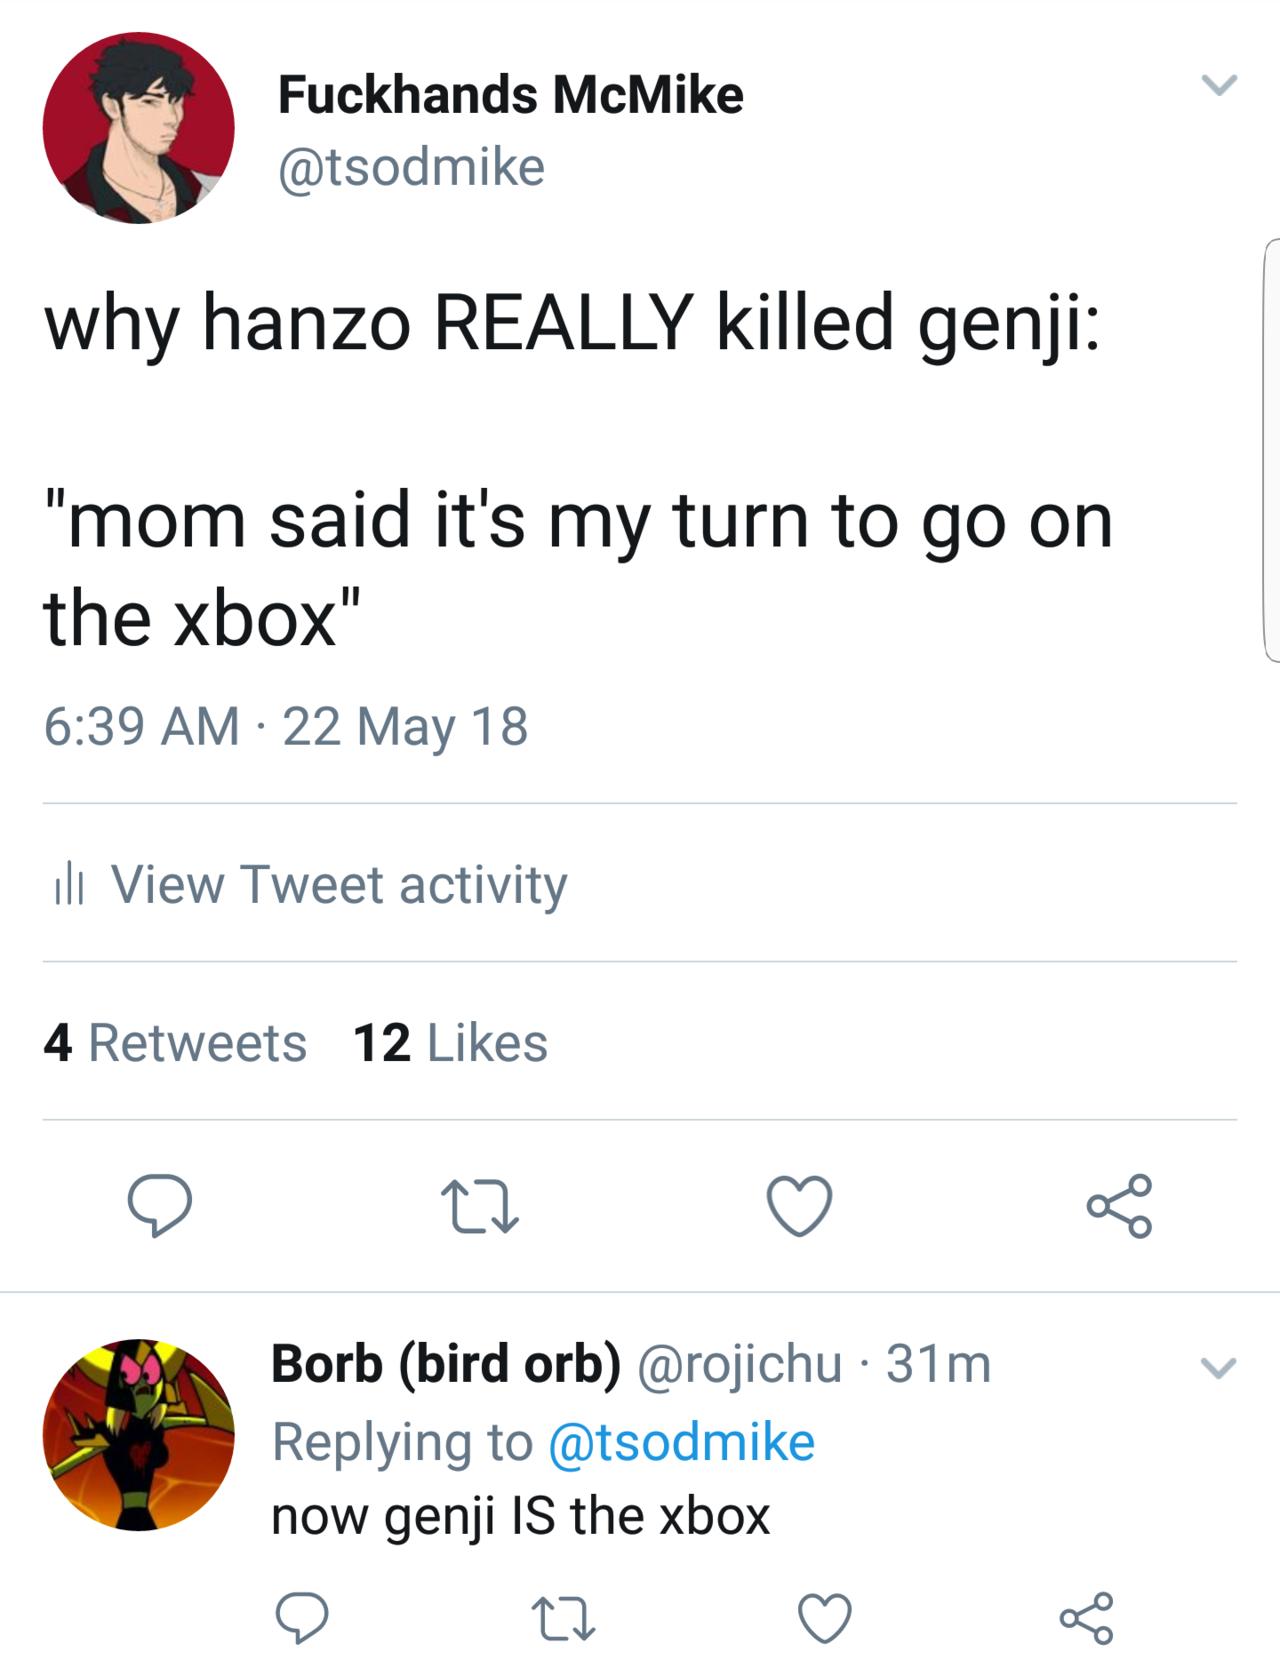The width and height of the screenshot is (1280, 1660).
Task: Retweet Borb's reply
Action: click(563, 1618)
